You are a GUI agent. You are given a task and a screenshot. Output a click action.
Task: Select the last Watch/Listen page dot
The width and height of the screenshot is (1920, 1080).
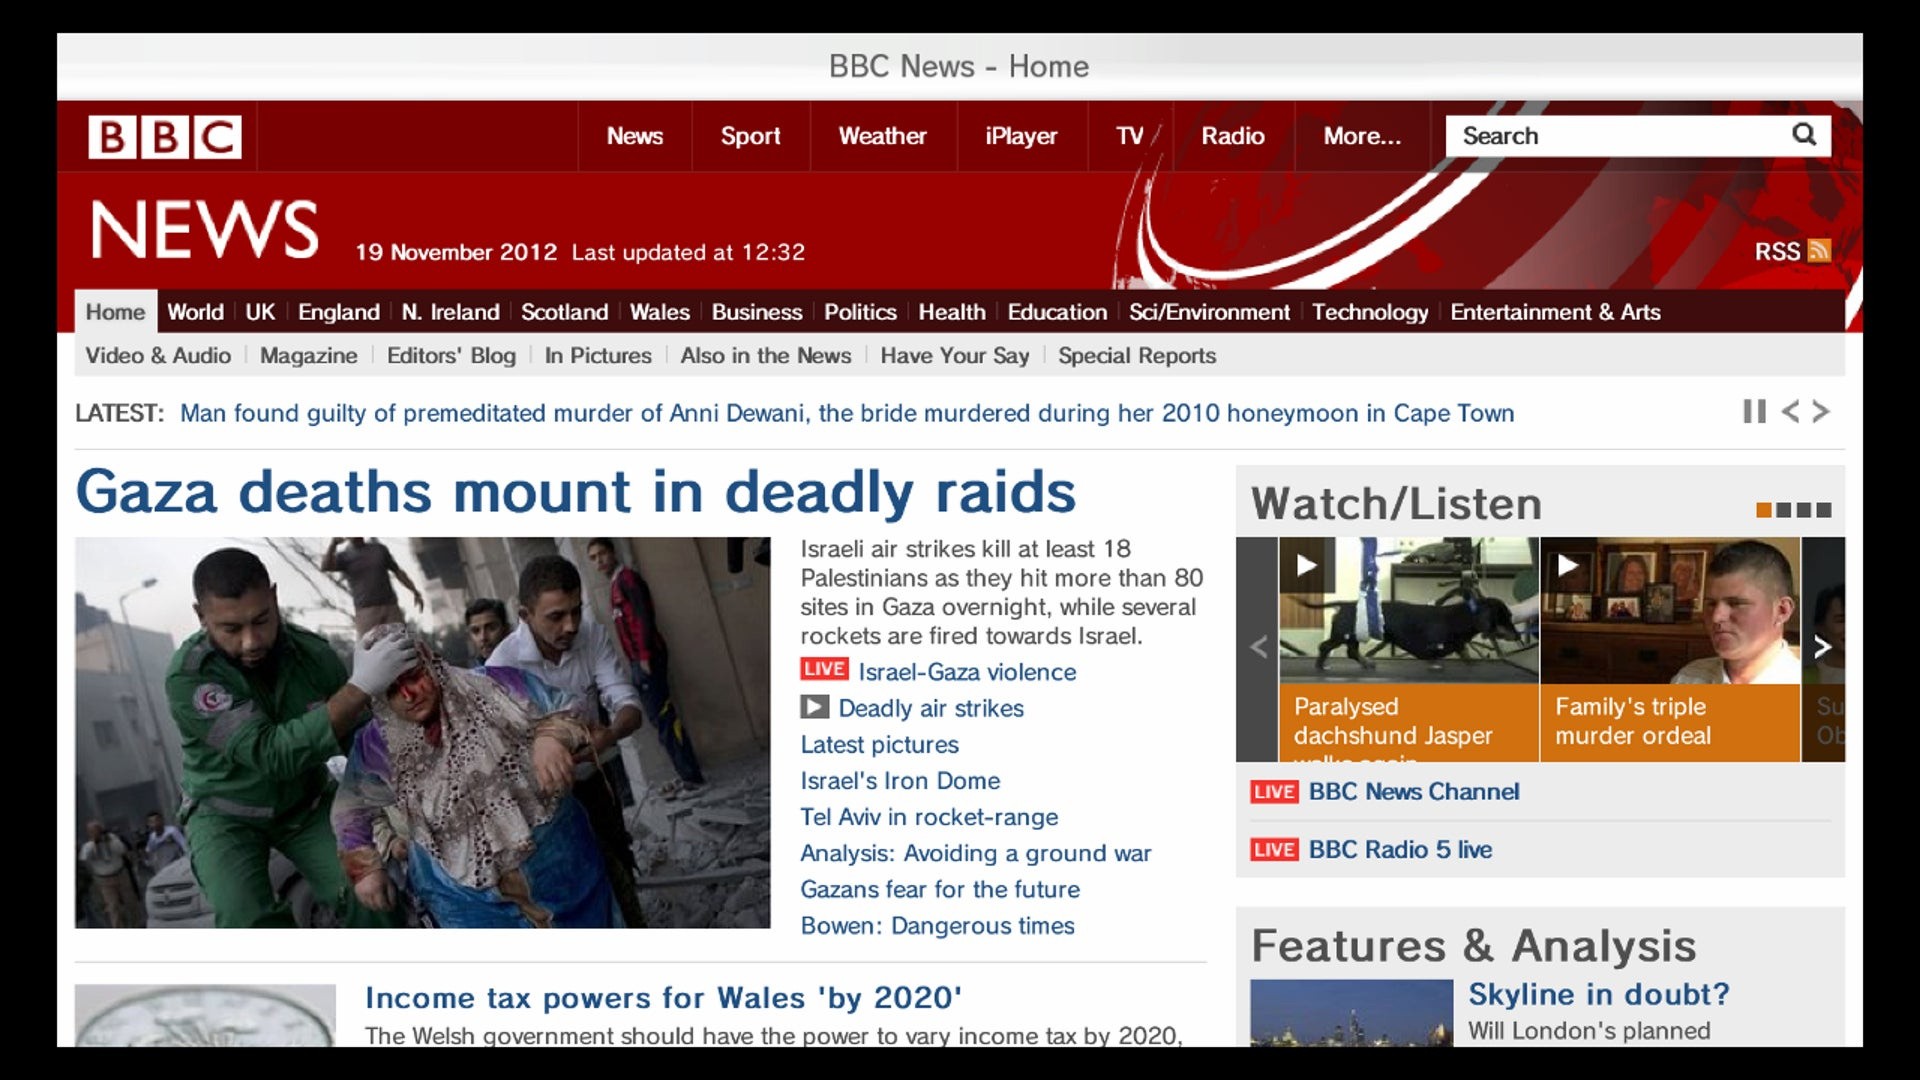pyautogui.click(x=1824, y=510)
